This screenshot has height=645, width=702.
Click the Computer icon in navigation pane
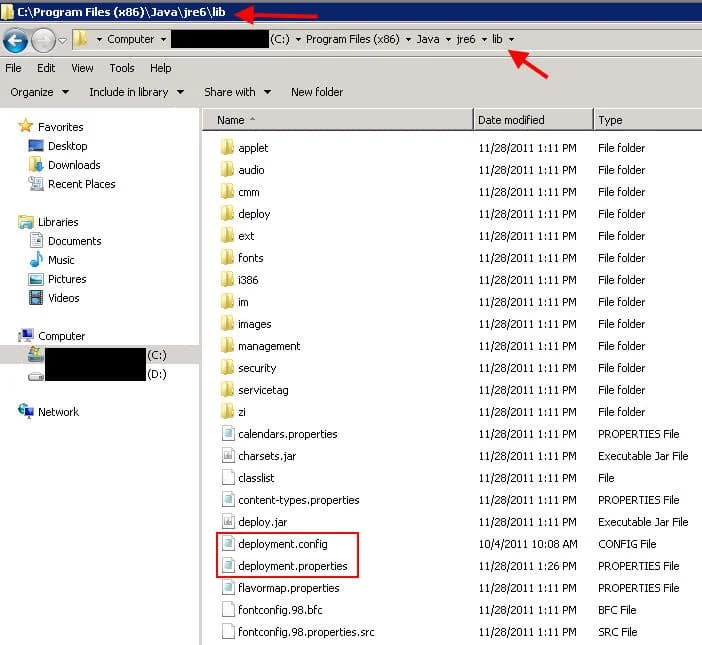click(x=26, y=335)
